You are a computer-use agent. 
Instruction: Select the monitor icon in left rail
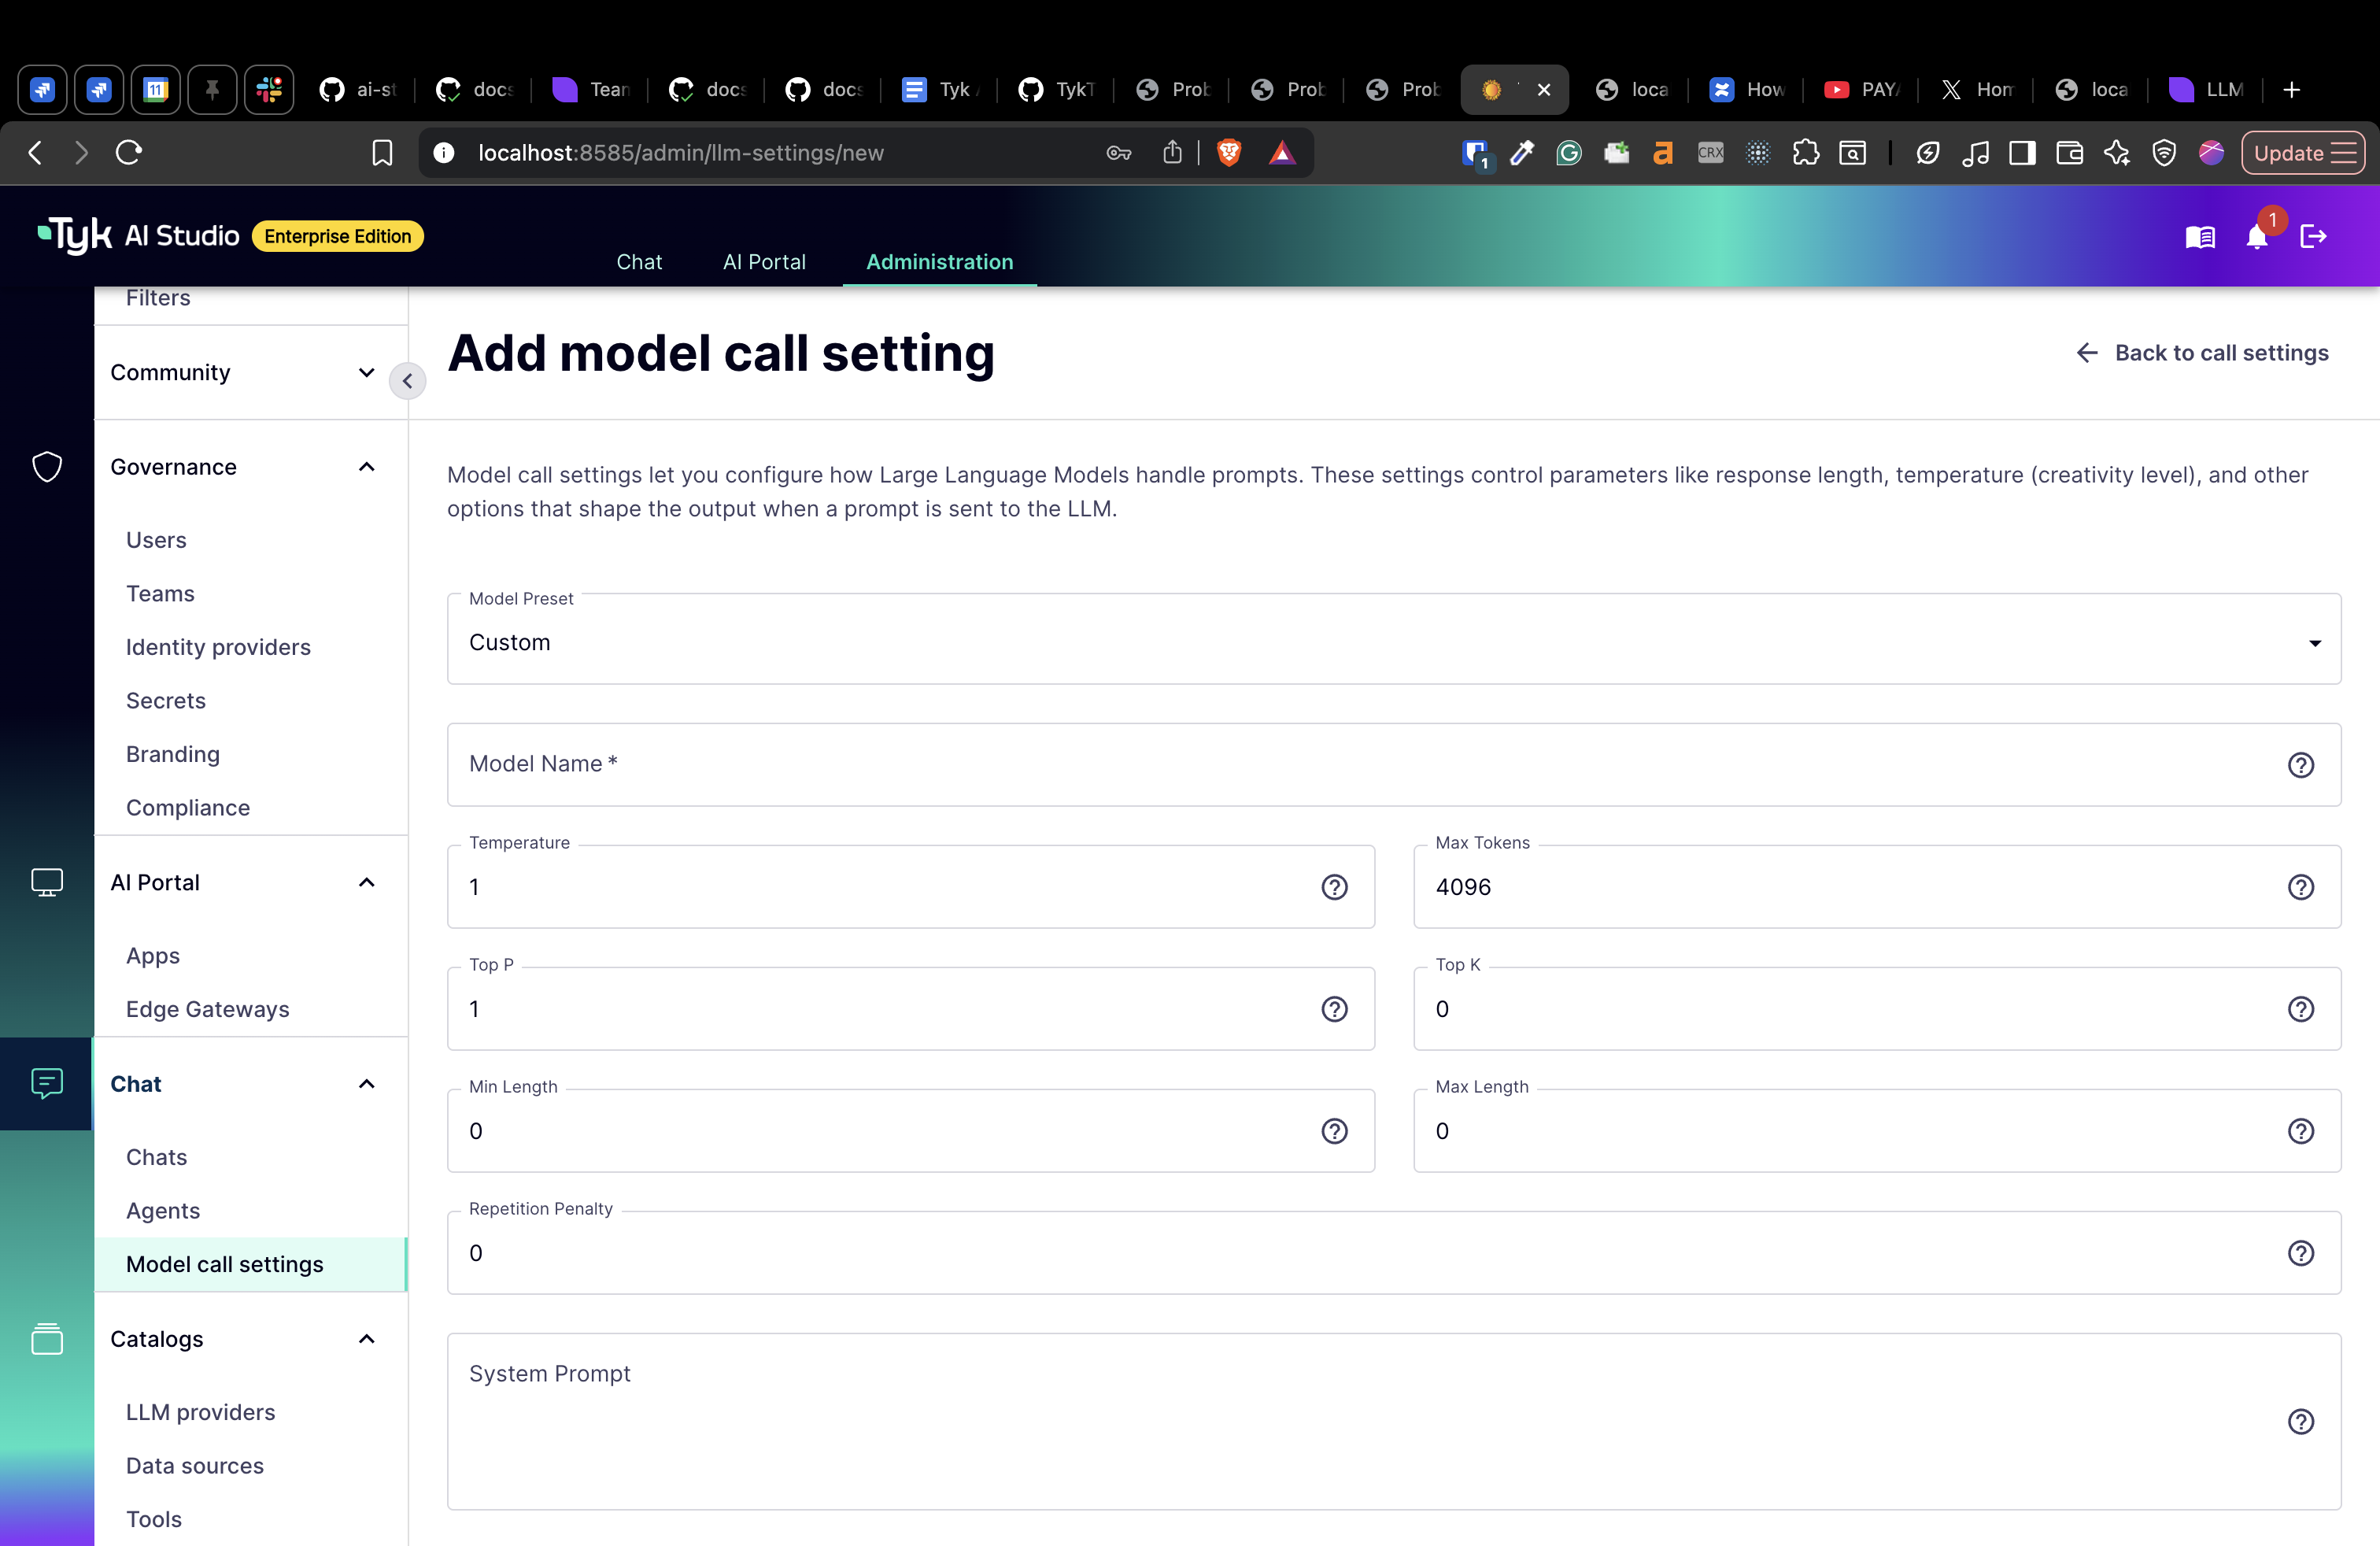[x=47, y=882]
